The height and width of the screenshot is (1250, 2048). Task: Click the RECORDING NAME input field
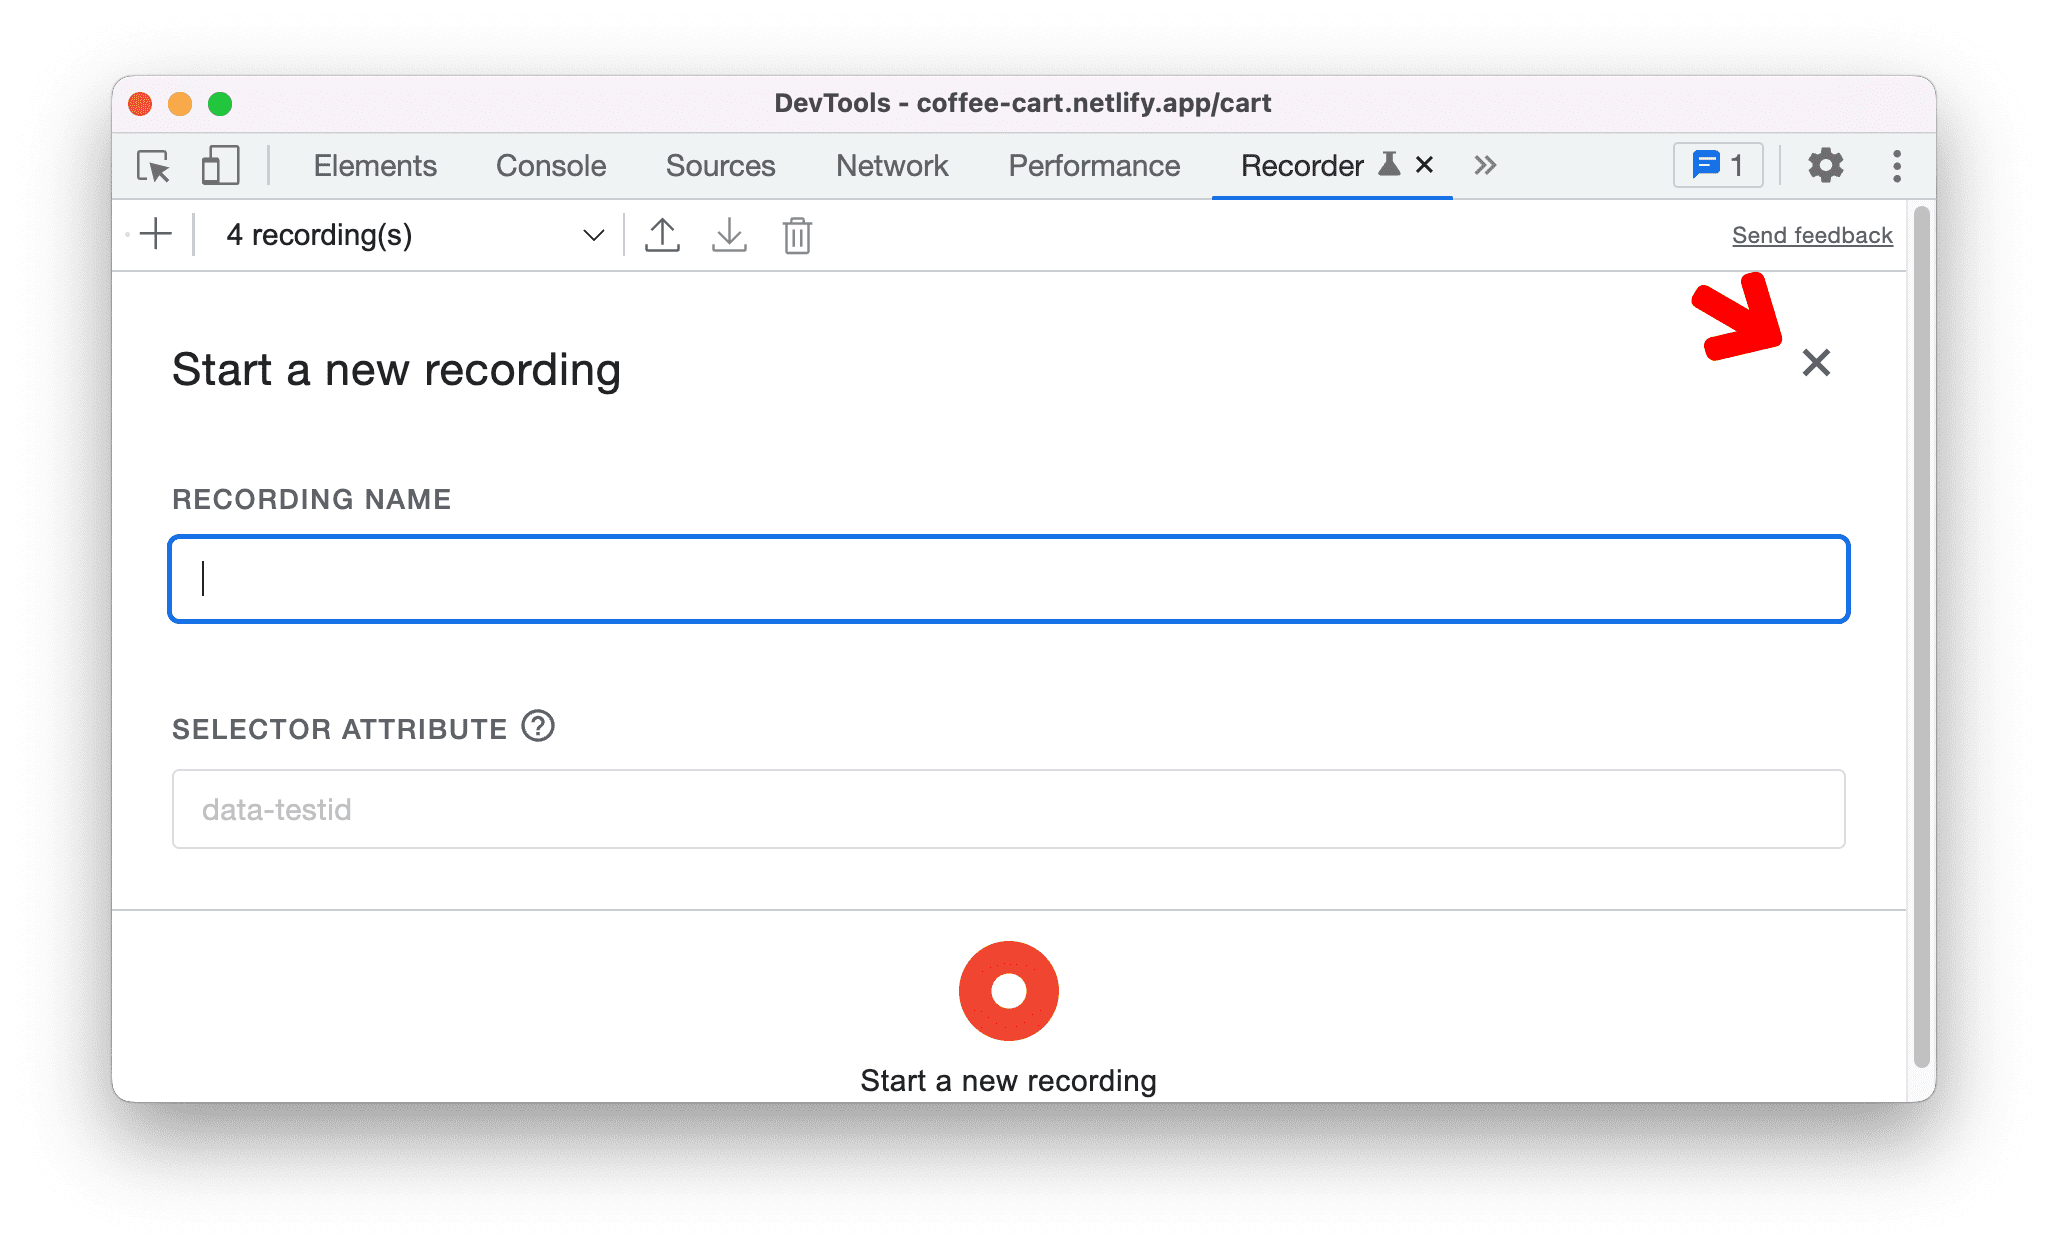[x=1009, y=578]
